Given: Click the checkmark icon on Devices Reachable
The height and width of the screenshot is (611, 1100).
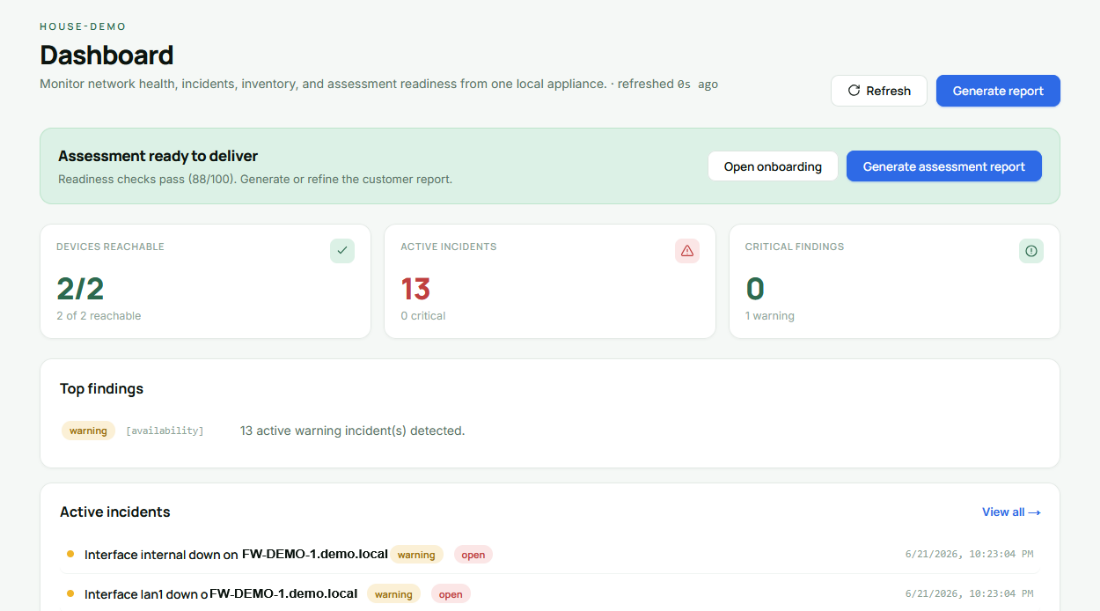Looking at the screenshot, I should [342, 250].
